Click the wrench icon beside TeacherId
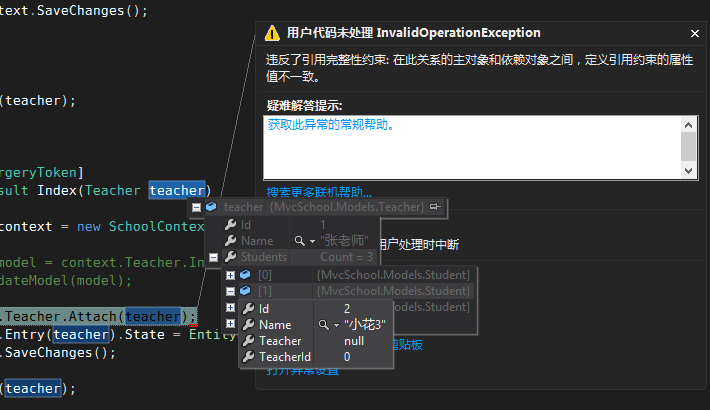The image size is (710, 410). point(248,357)
